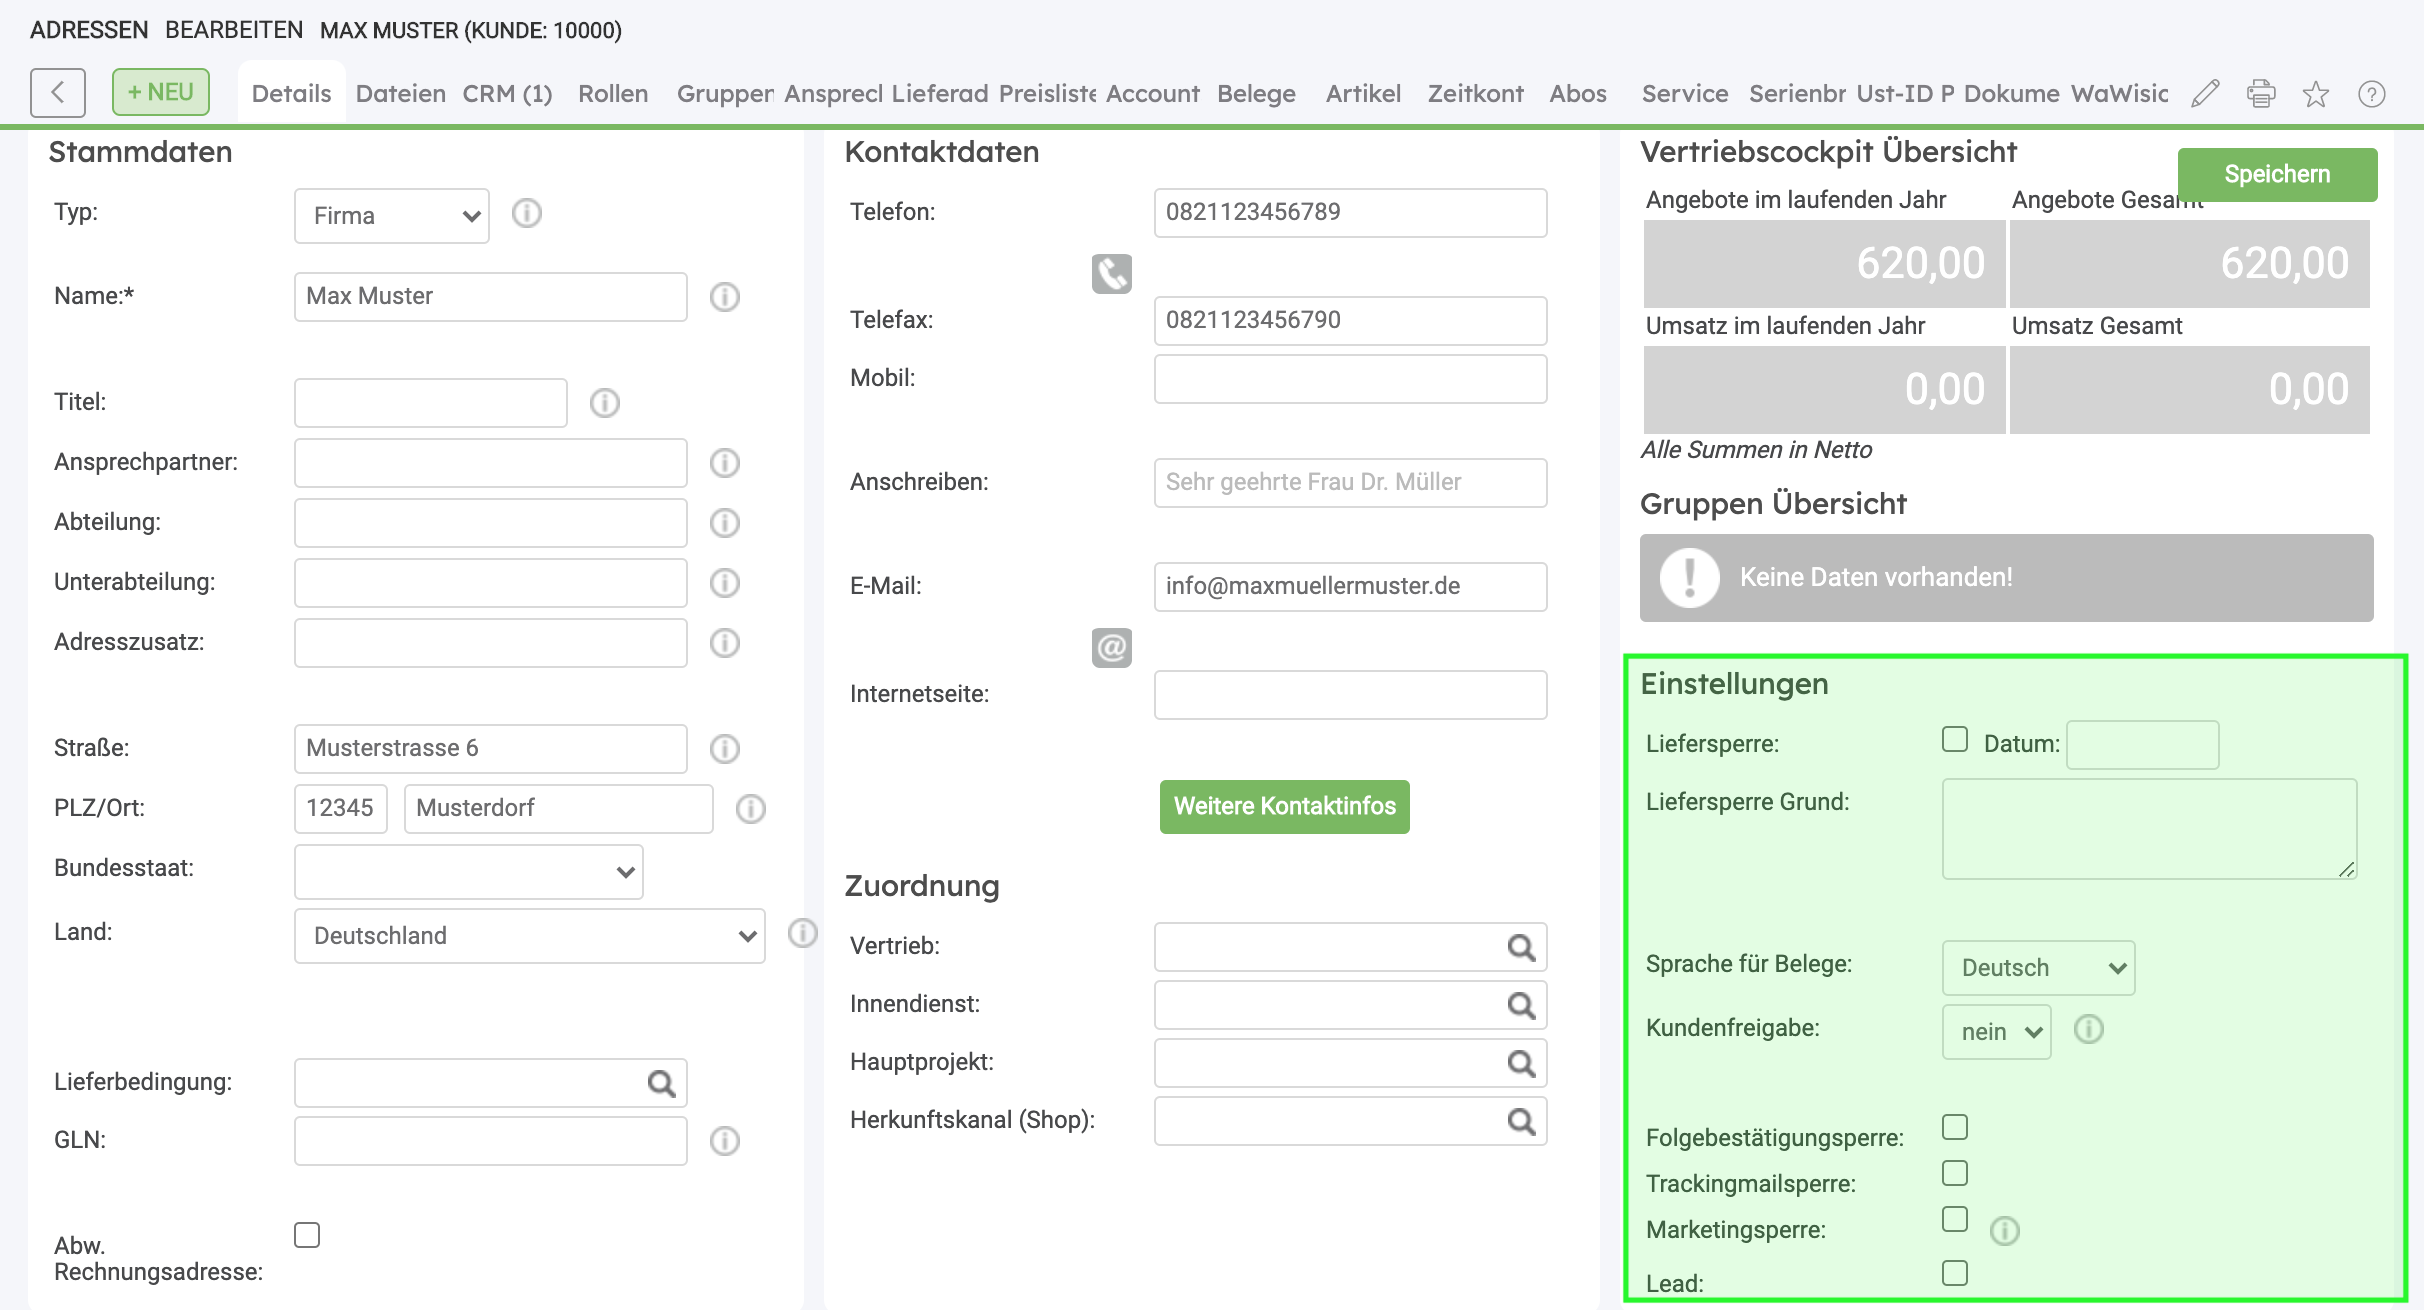
Task: Open the Typ dropdown showing Firma
Action: (391, 216)
